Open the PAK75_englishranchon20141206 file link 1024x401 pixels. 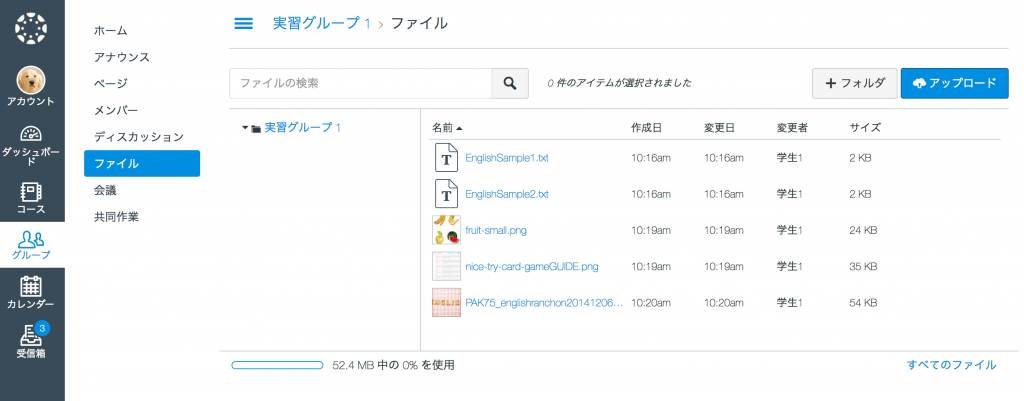(x=544, y=303)
